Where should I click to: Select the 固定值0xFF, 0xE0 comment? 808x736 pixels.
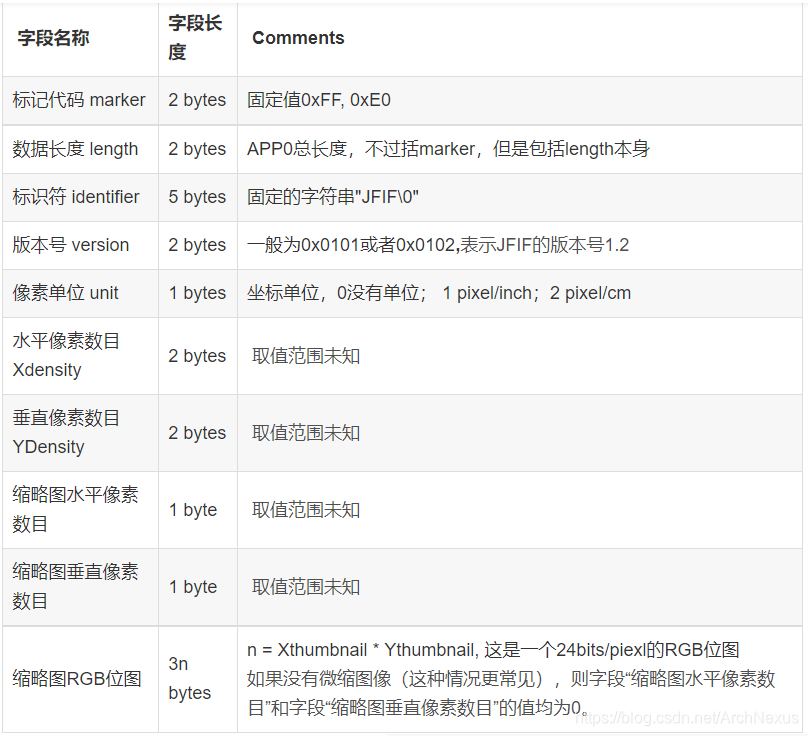(318, 100)
